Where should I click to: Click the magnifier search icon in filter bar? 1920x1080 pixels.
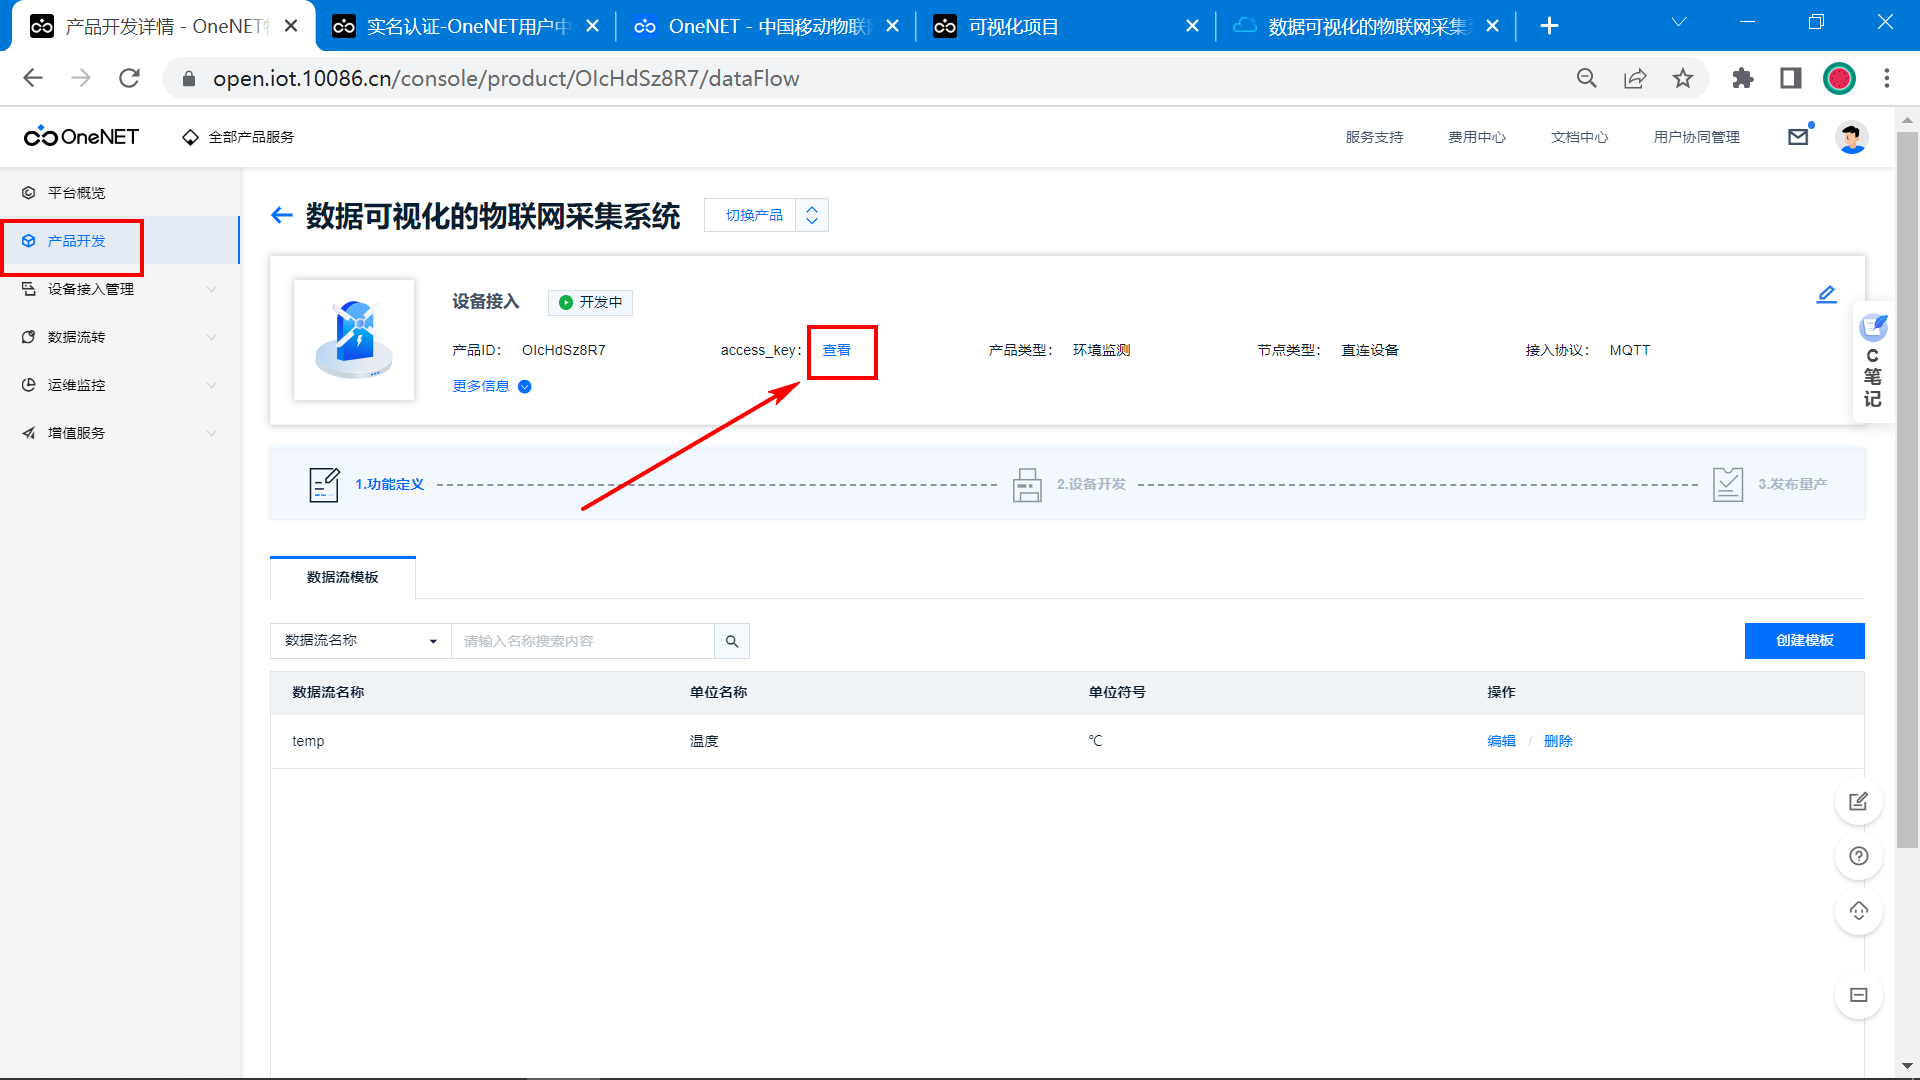(x=732, y=641)
